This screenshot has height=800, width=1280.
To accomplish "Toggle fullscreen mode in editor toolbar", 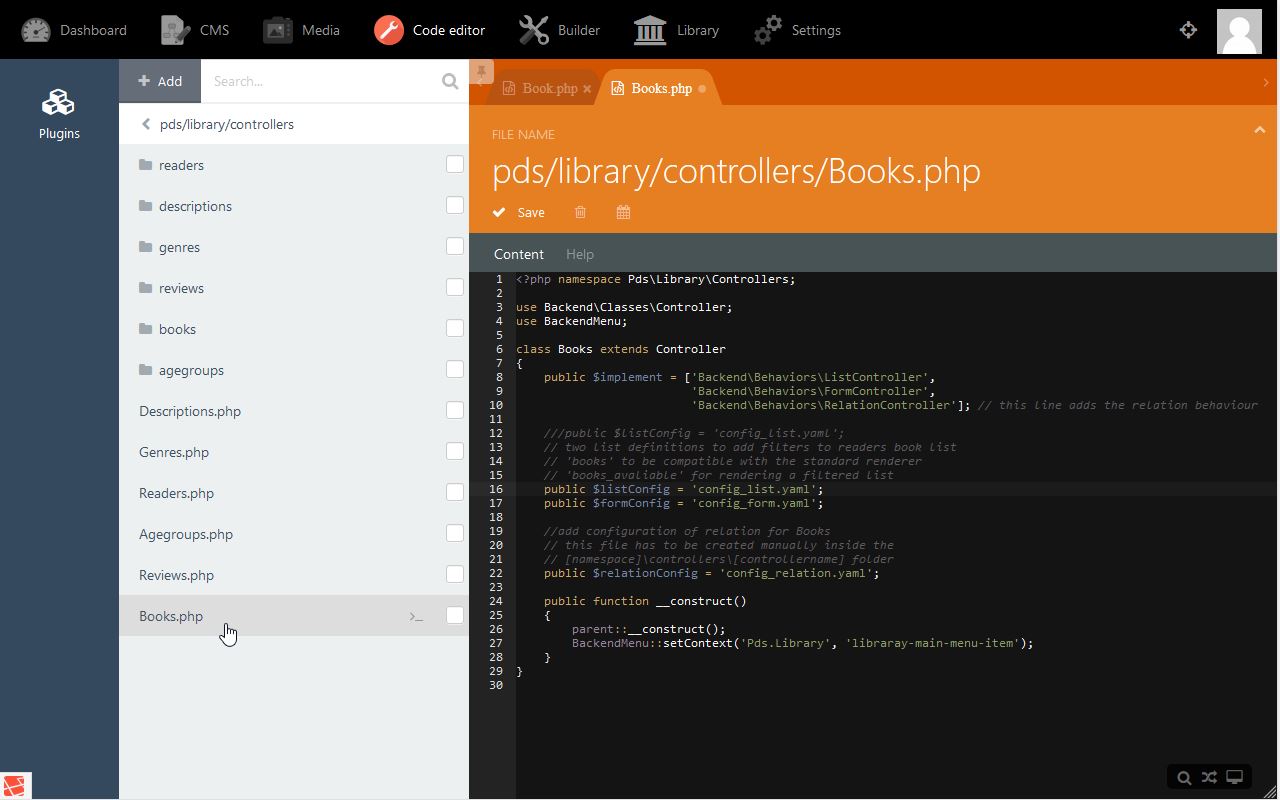I will (x=1235, y=777).
